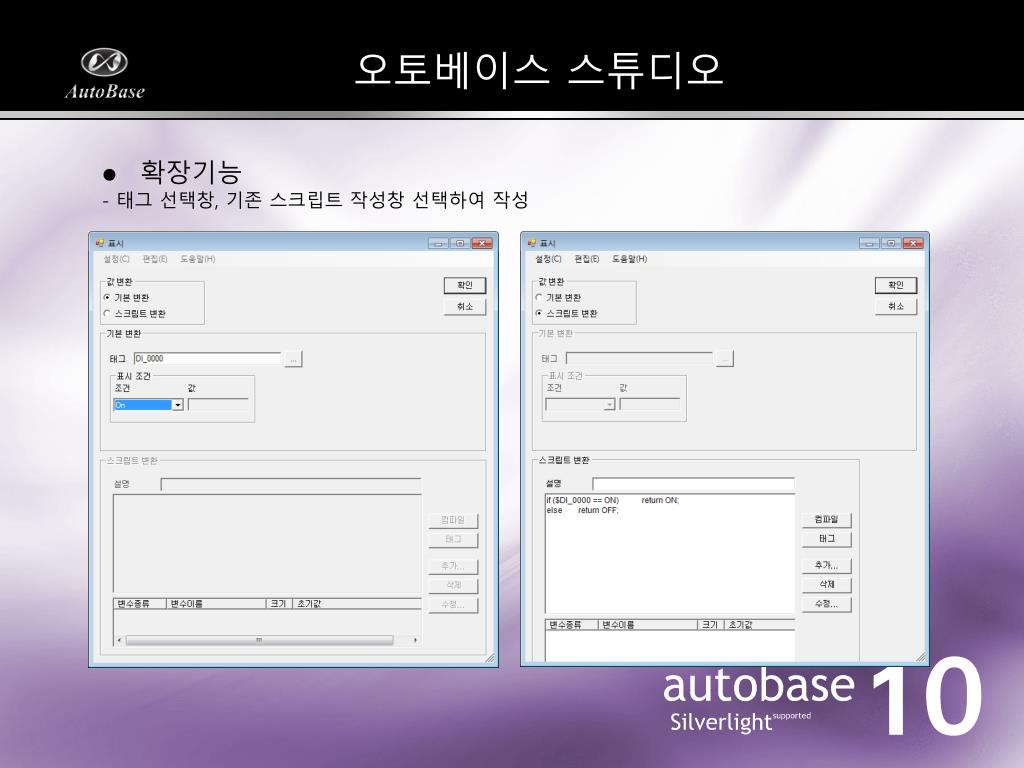Click the 태그 button in right window
The width and height of the screenshot is (1024, 768).
click(x=826, y=539)
